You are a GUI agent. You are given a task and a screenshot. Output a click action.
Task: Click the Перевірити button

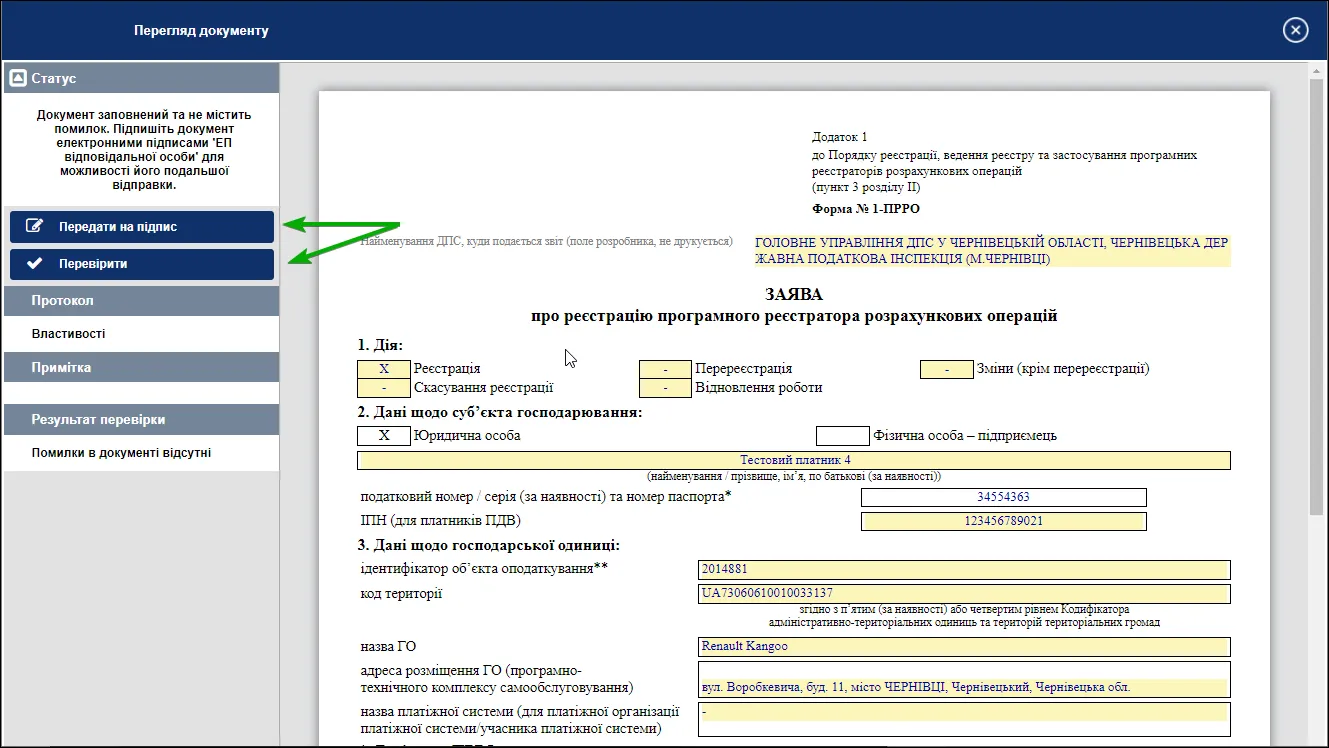click(x=141, y=264)
